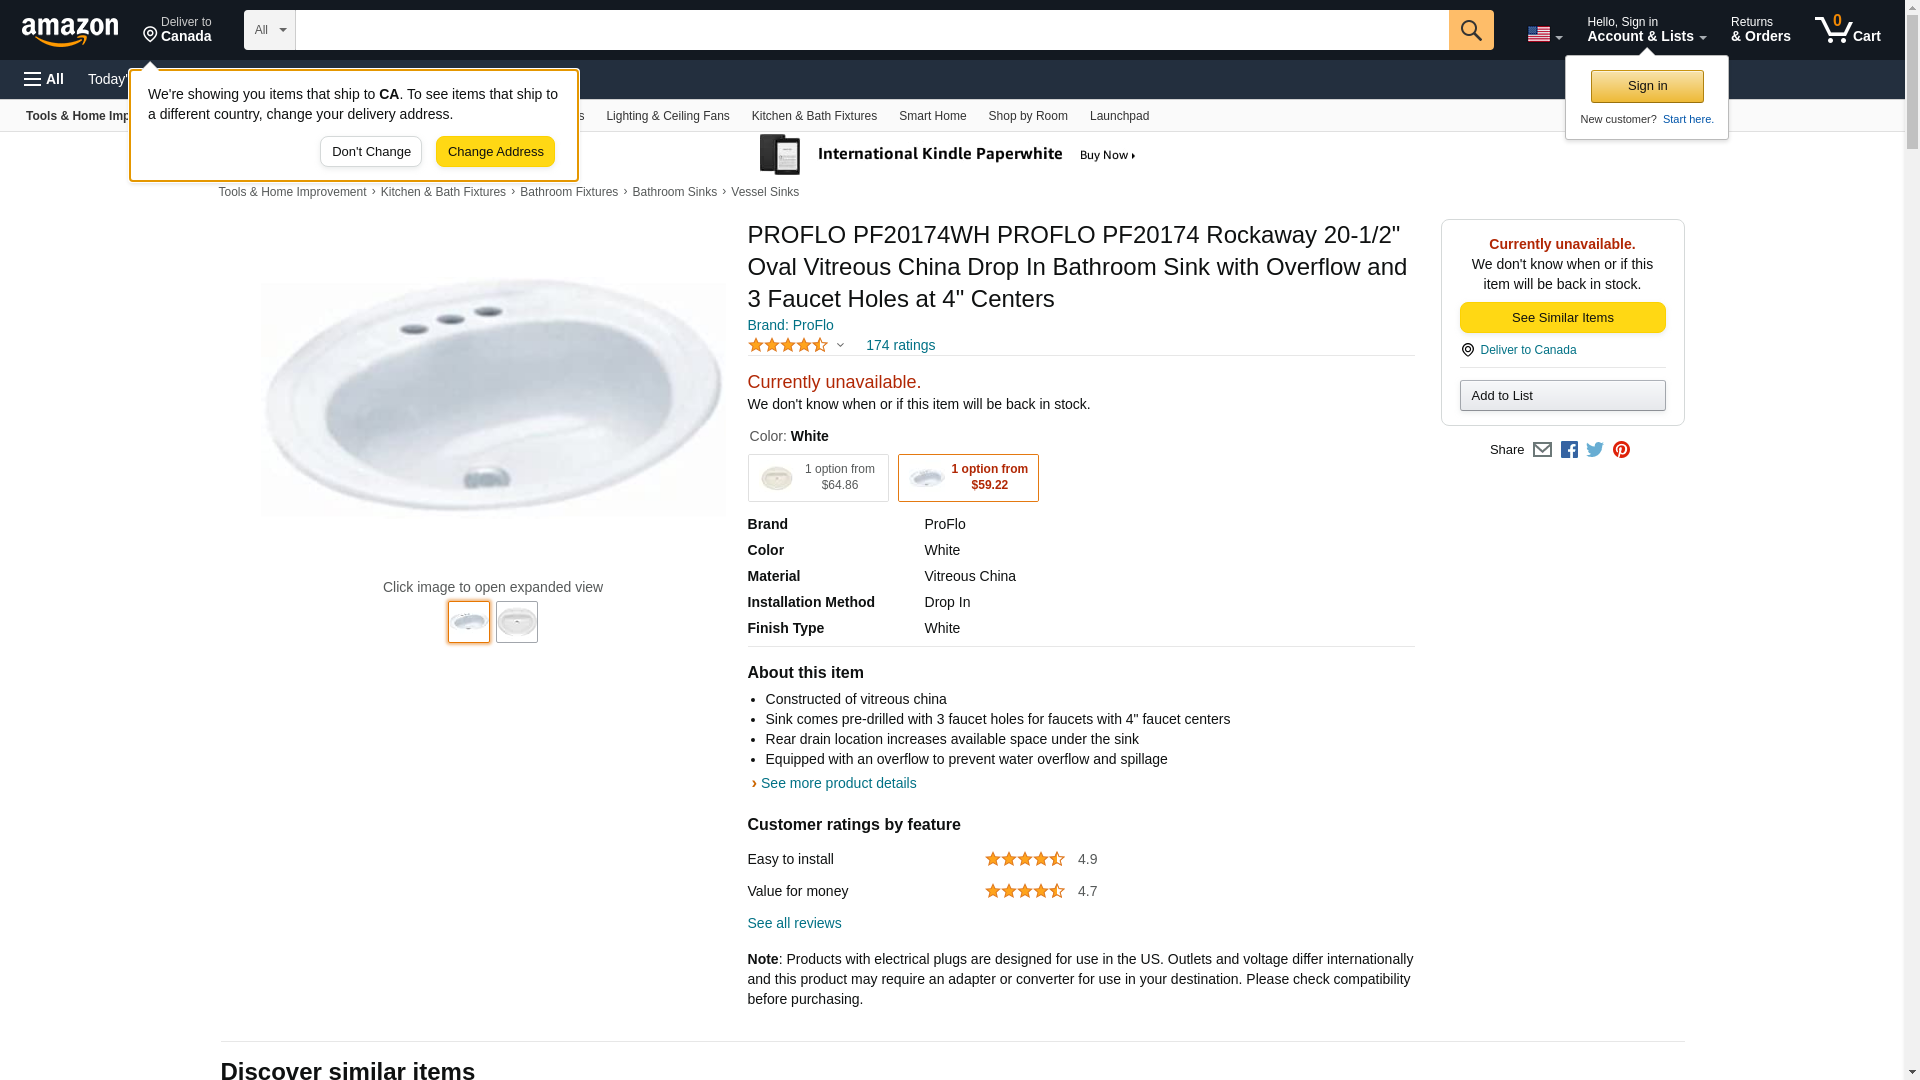Click the Amazon logo

[70, 31]
